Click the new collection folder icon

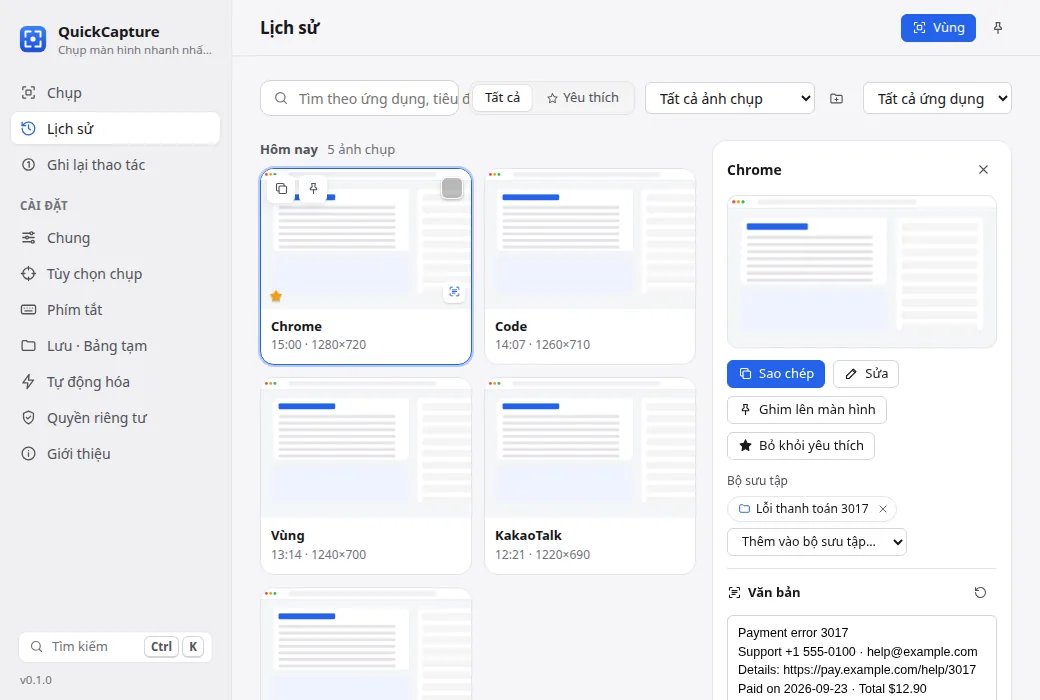(x=837, y=98)
